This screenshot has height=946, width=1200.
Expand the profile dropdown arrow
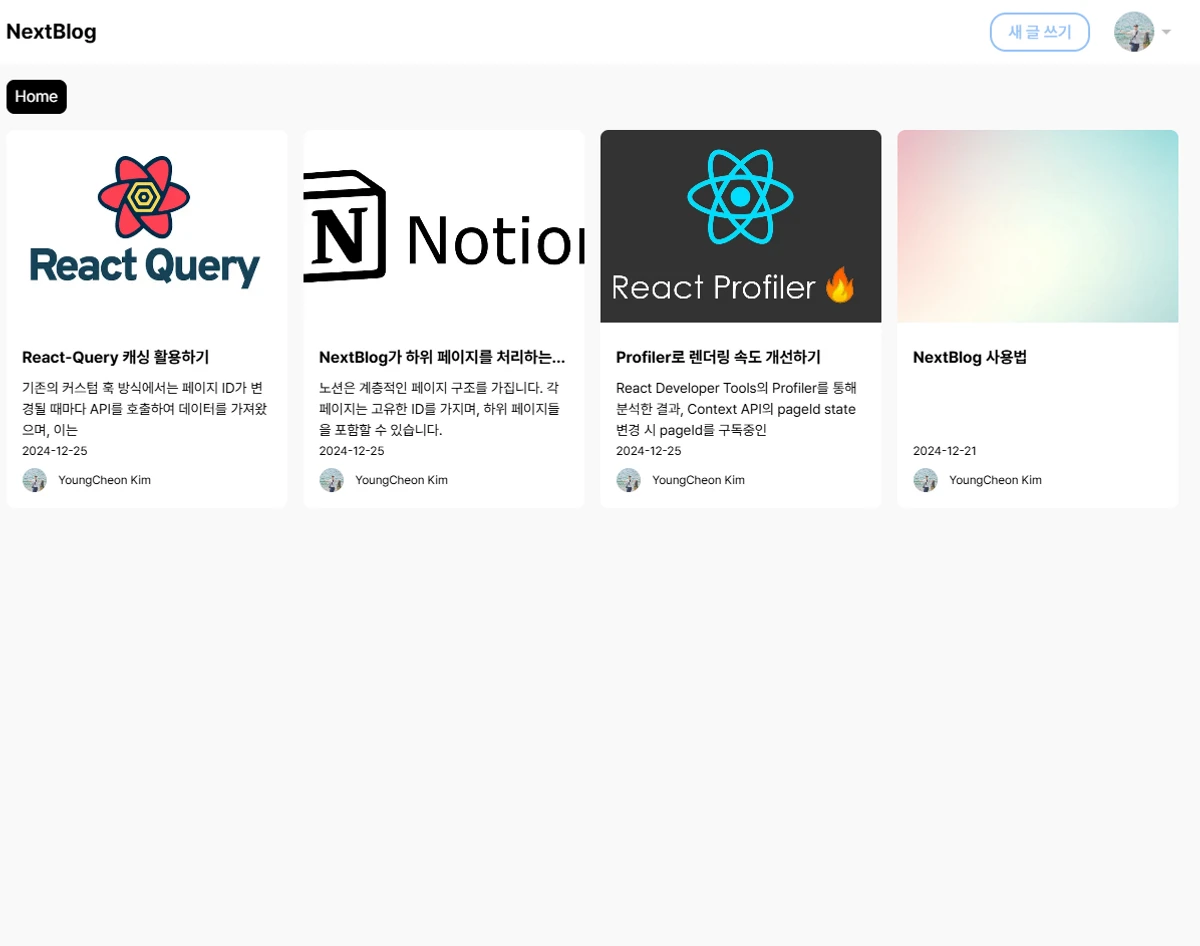point(1166,32)
